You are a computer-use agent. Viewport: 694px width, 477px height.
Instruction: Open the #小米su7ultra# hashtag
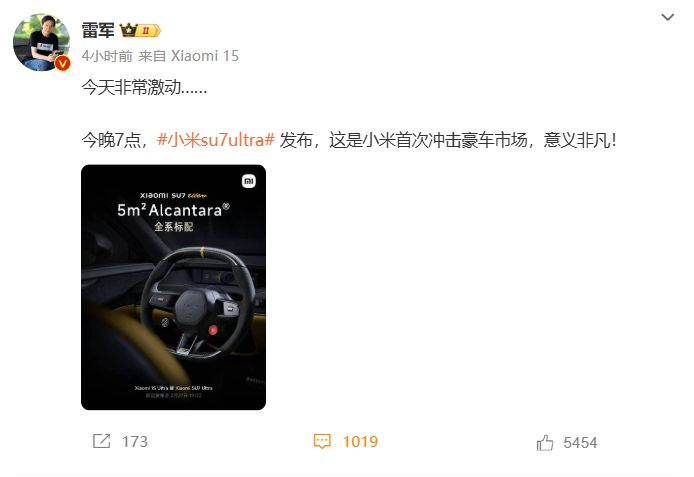pyautogui.click(x=216, y=140)
